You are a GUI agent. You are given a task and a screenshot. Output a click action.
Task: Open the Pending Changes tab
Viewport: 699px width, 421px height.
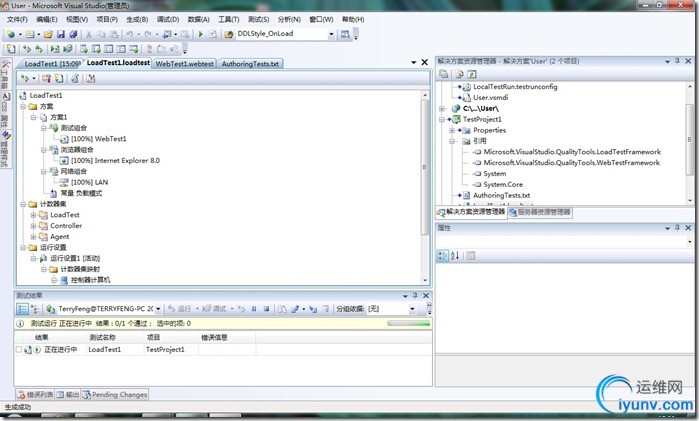pos(115,395)
